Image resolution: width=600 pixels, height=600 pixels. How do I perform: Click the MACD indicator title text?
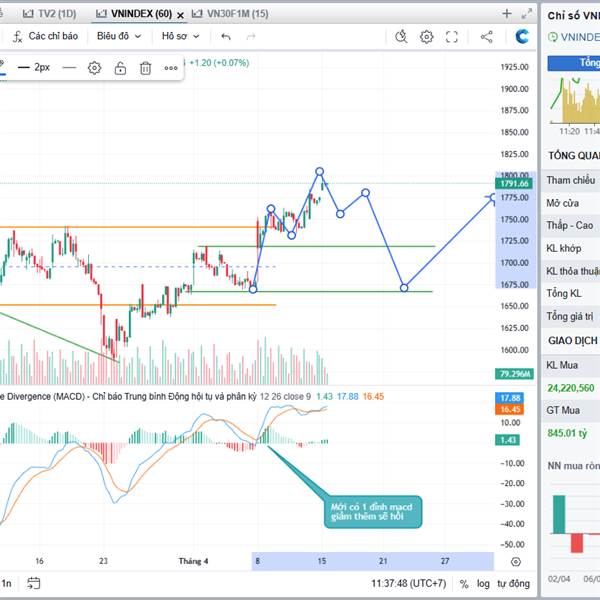[x=128, y=396]
